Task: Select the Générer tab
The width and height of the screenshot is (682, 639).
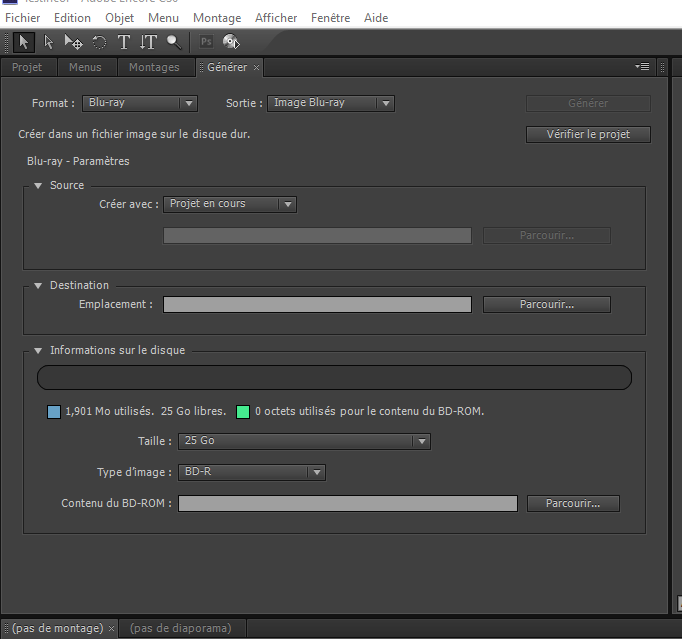Action: pos(227,67)
